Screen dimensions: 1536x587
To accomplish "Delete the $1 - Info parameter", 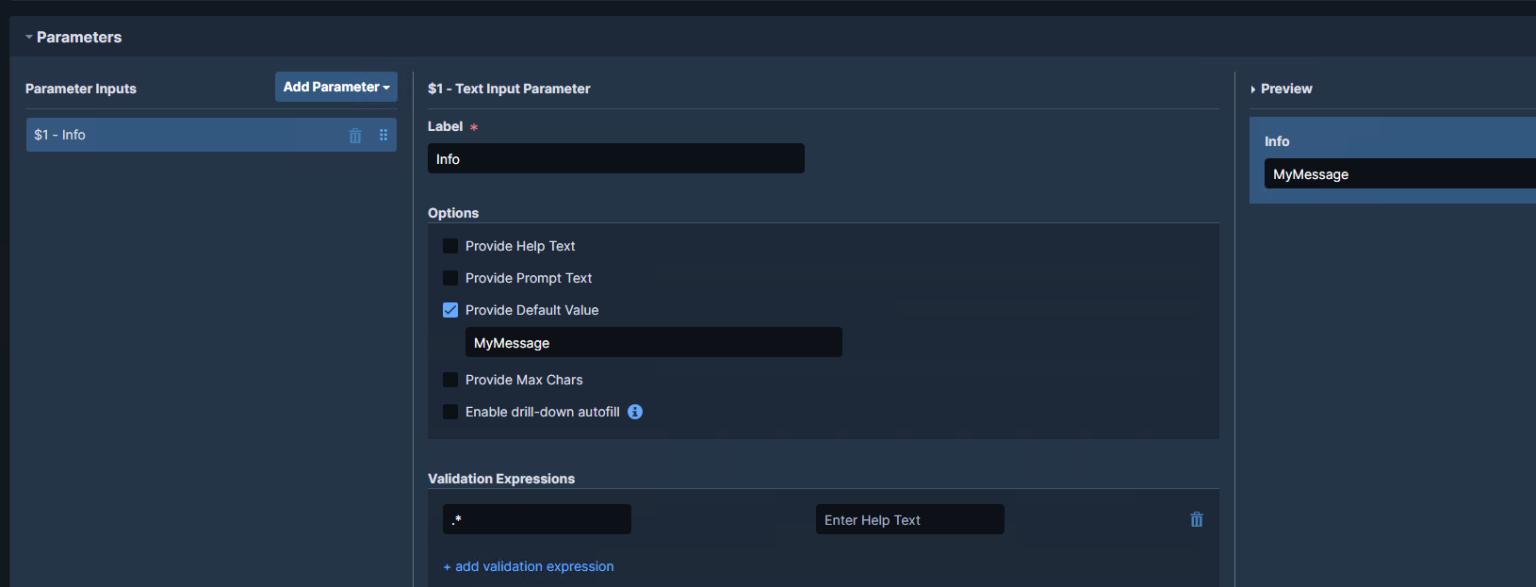I will [355, 136].
